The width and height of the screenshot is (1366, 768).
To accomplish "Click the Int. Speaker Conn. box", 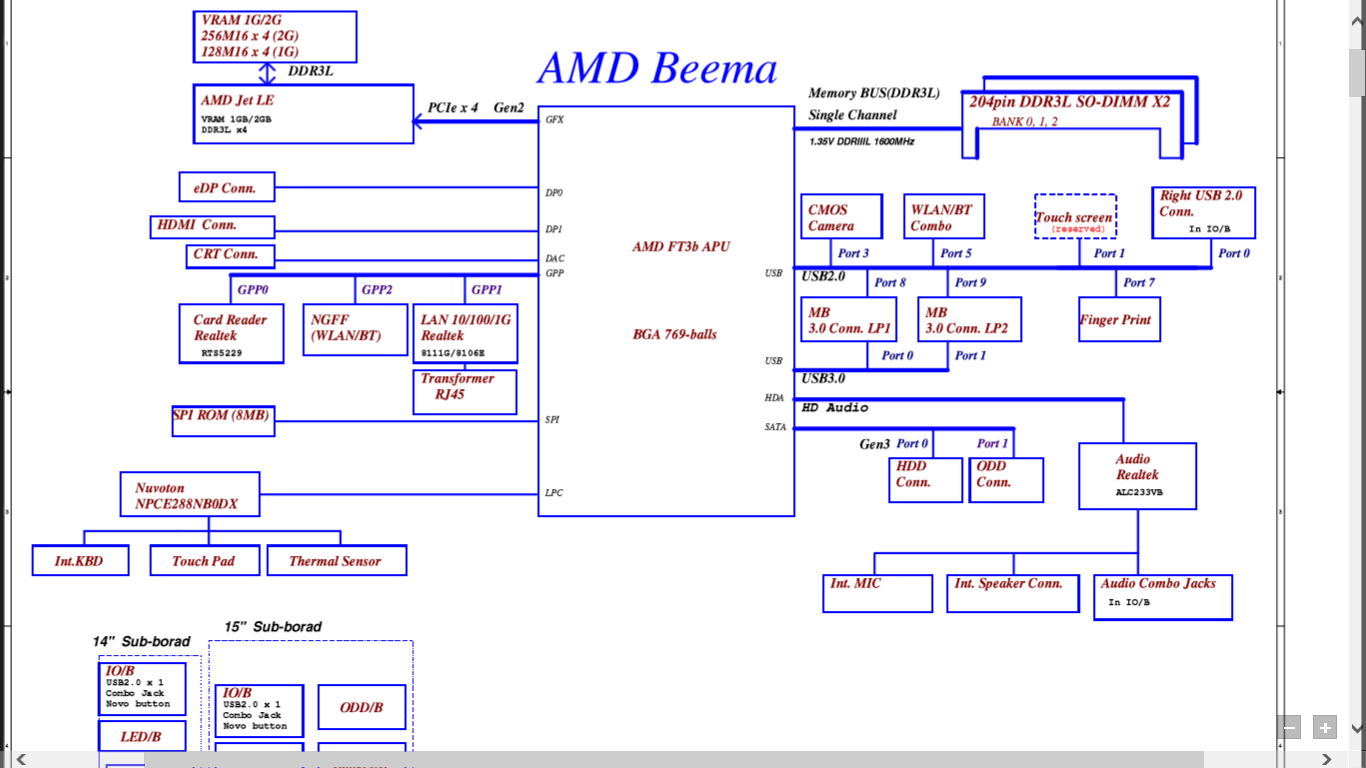I will pos(1013,593).
